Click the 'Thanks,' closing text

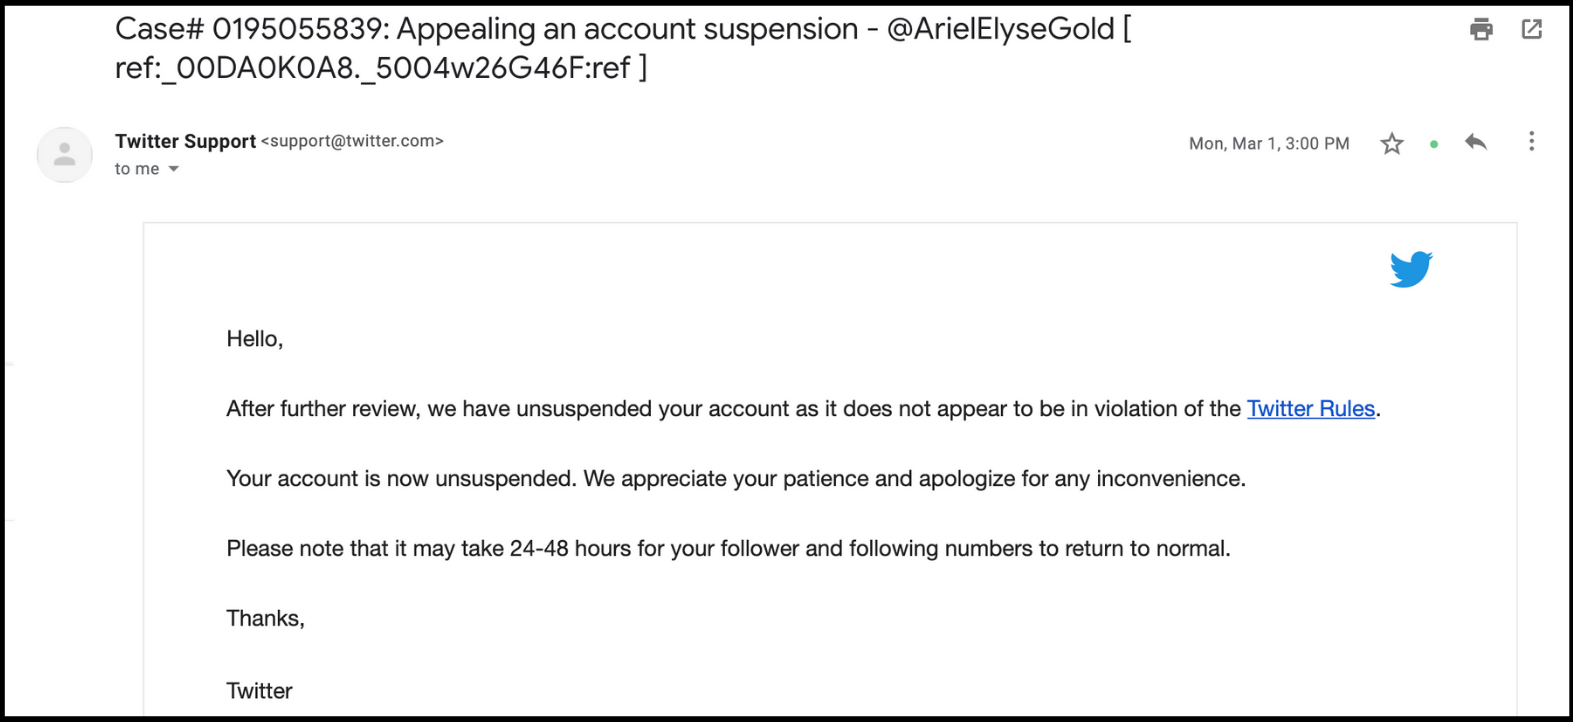tap(265, 619)
